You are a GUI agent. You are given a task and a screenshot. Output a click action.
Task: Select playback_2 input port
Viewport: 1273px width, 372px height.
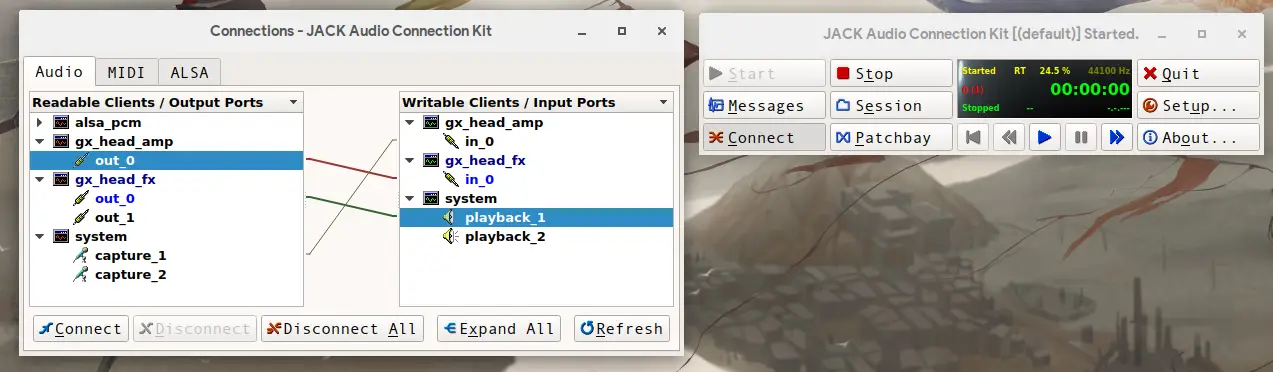click(x=505, y=236)
